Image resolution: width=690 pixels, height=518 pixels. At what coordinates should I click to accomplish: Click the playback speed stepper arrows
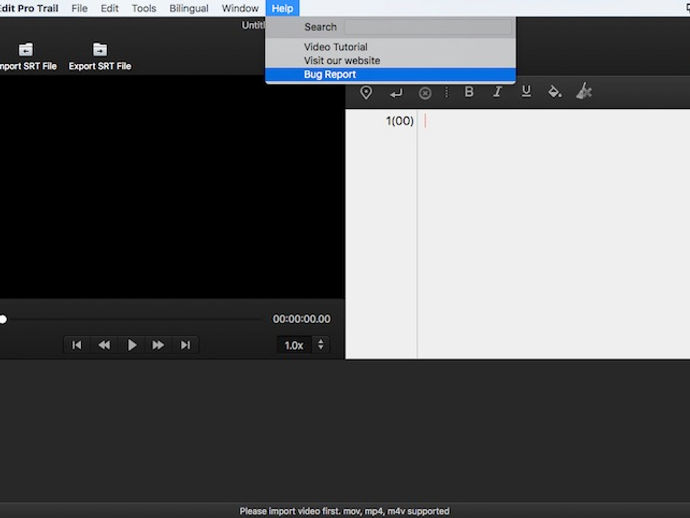(x=321, y=344)
